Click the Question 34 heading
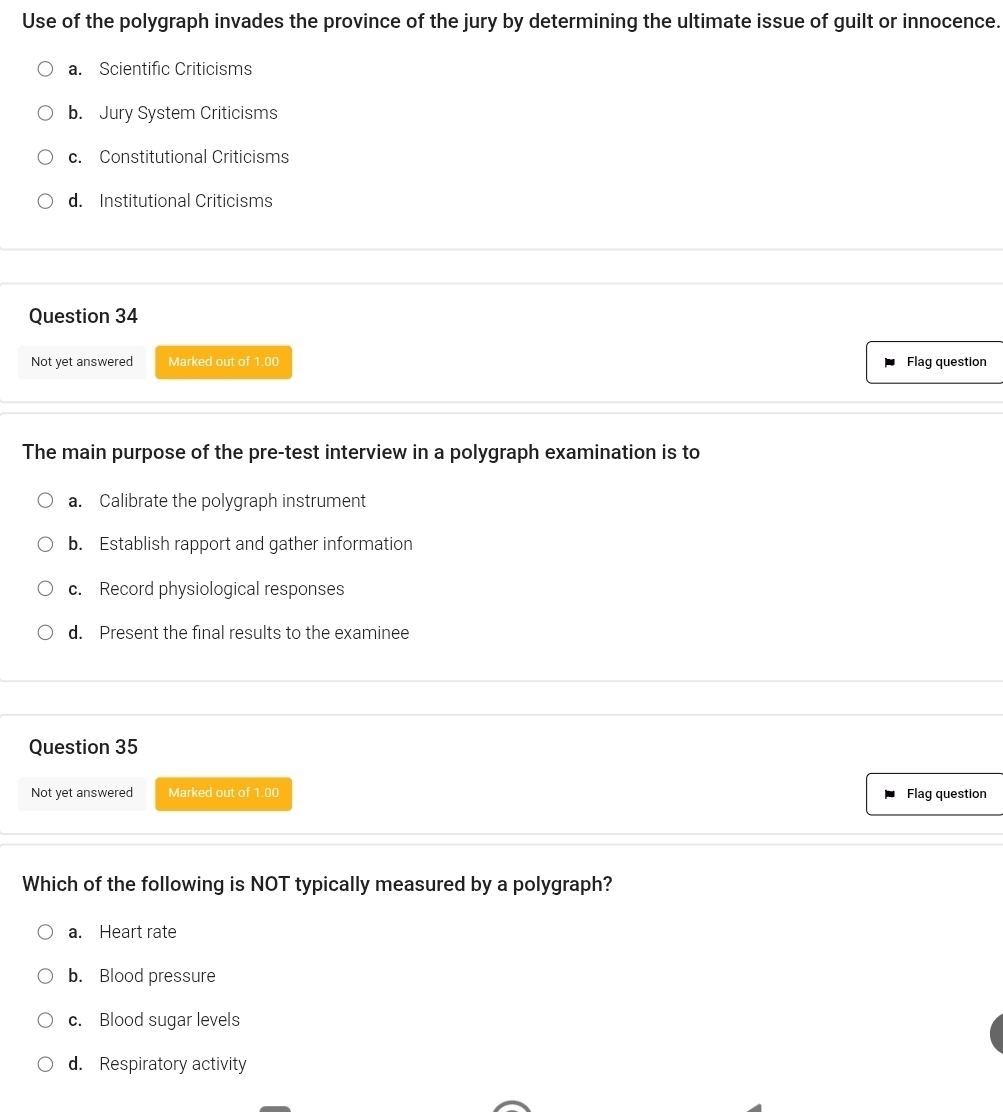The width and height of the screenshot is (1003, 1112). click(x=83, y=316)
